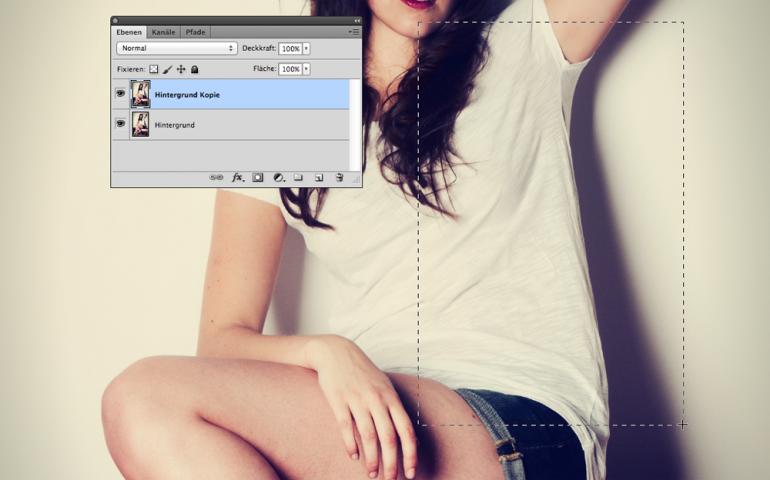
Task: Open the Deckkraft opacity slider arrow
Action: click(306, 48)
